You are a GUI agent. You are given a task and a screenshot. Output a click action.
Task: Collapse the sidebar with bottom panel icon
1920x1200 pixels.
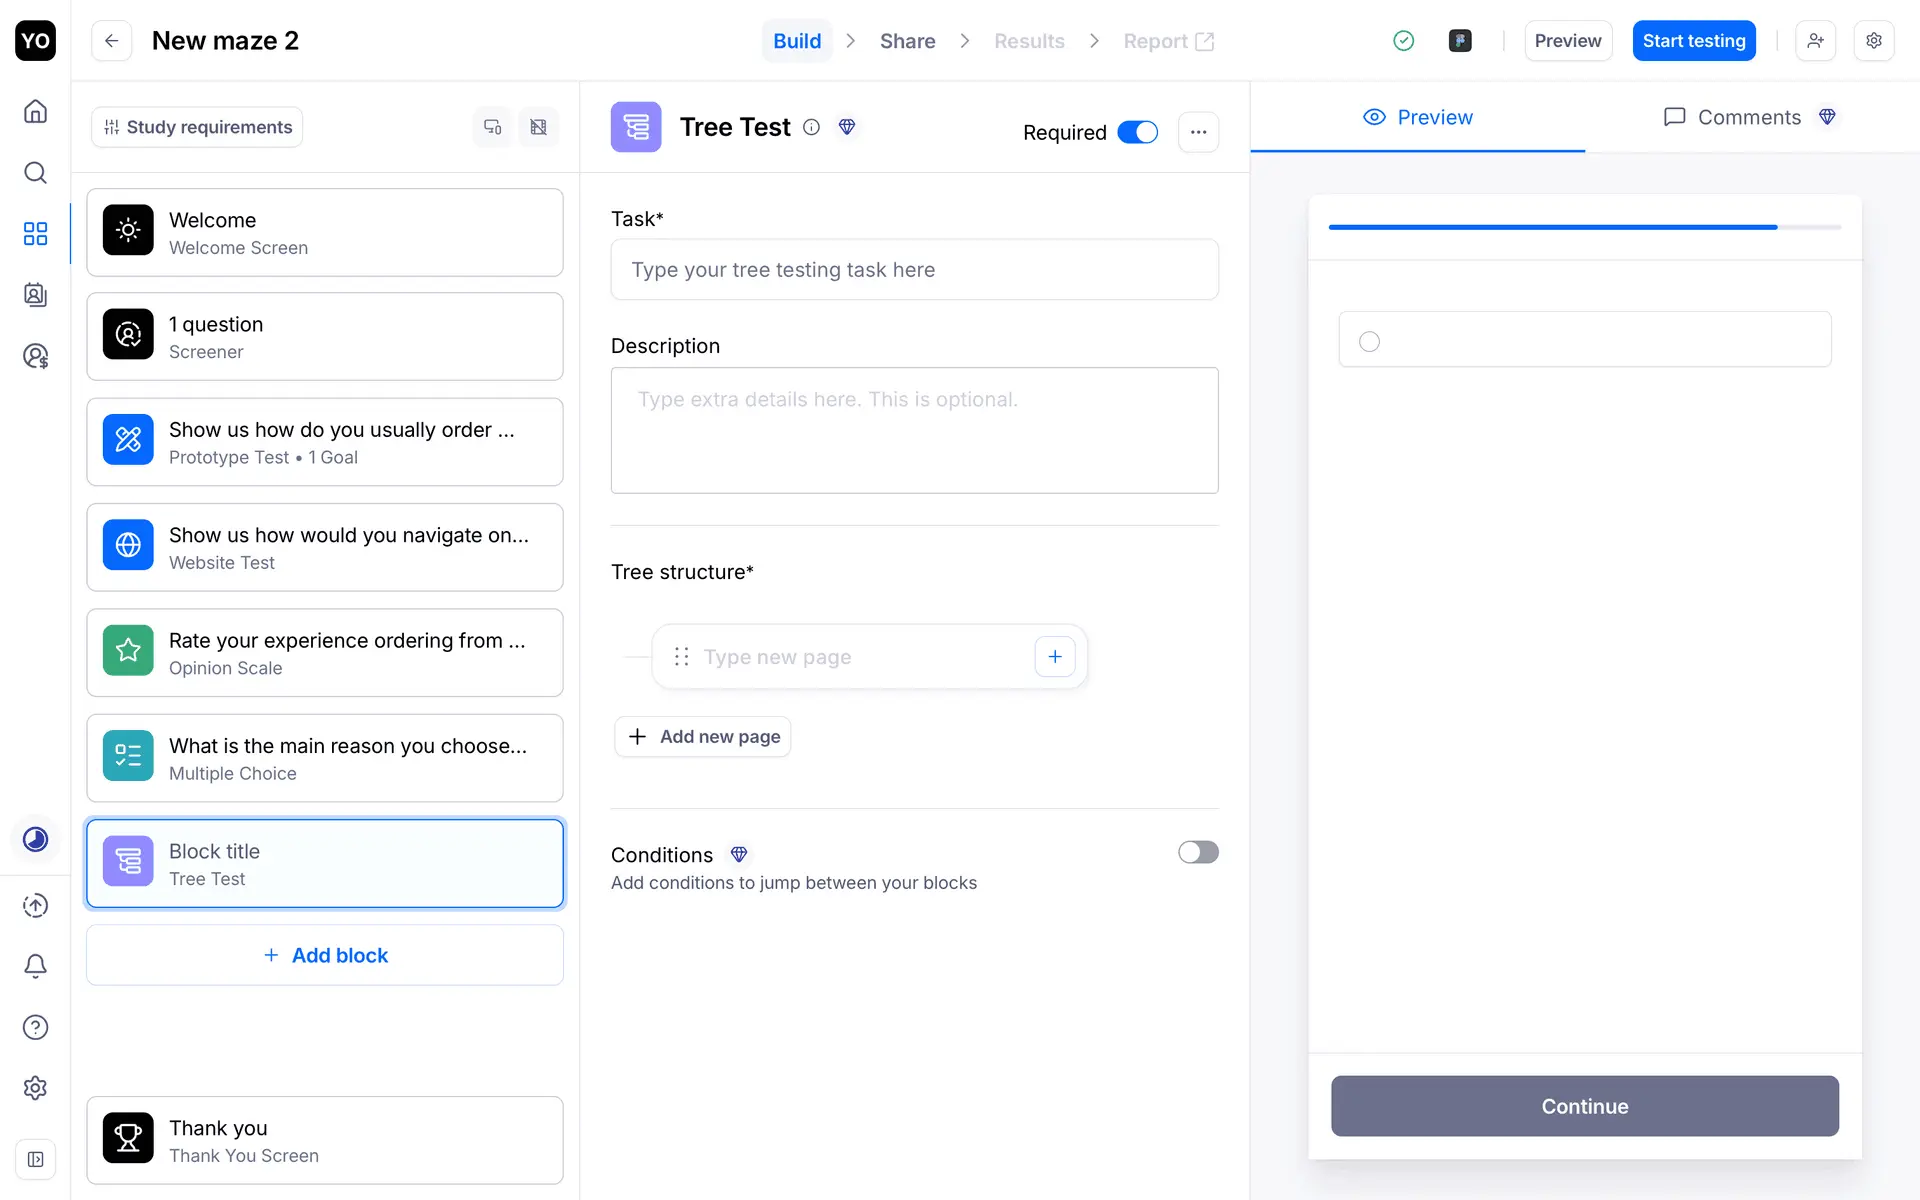(35, 1159)
